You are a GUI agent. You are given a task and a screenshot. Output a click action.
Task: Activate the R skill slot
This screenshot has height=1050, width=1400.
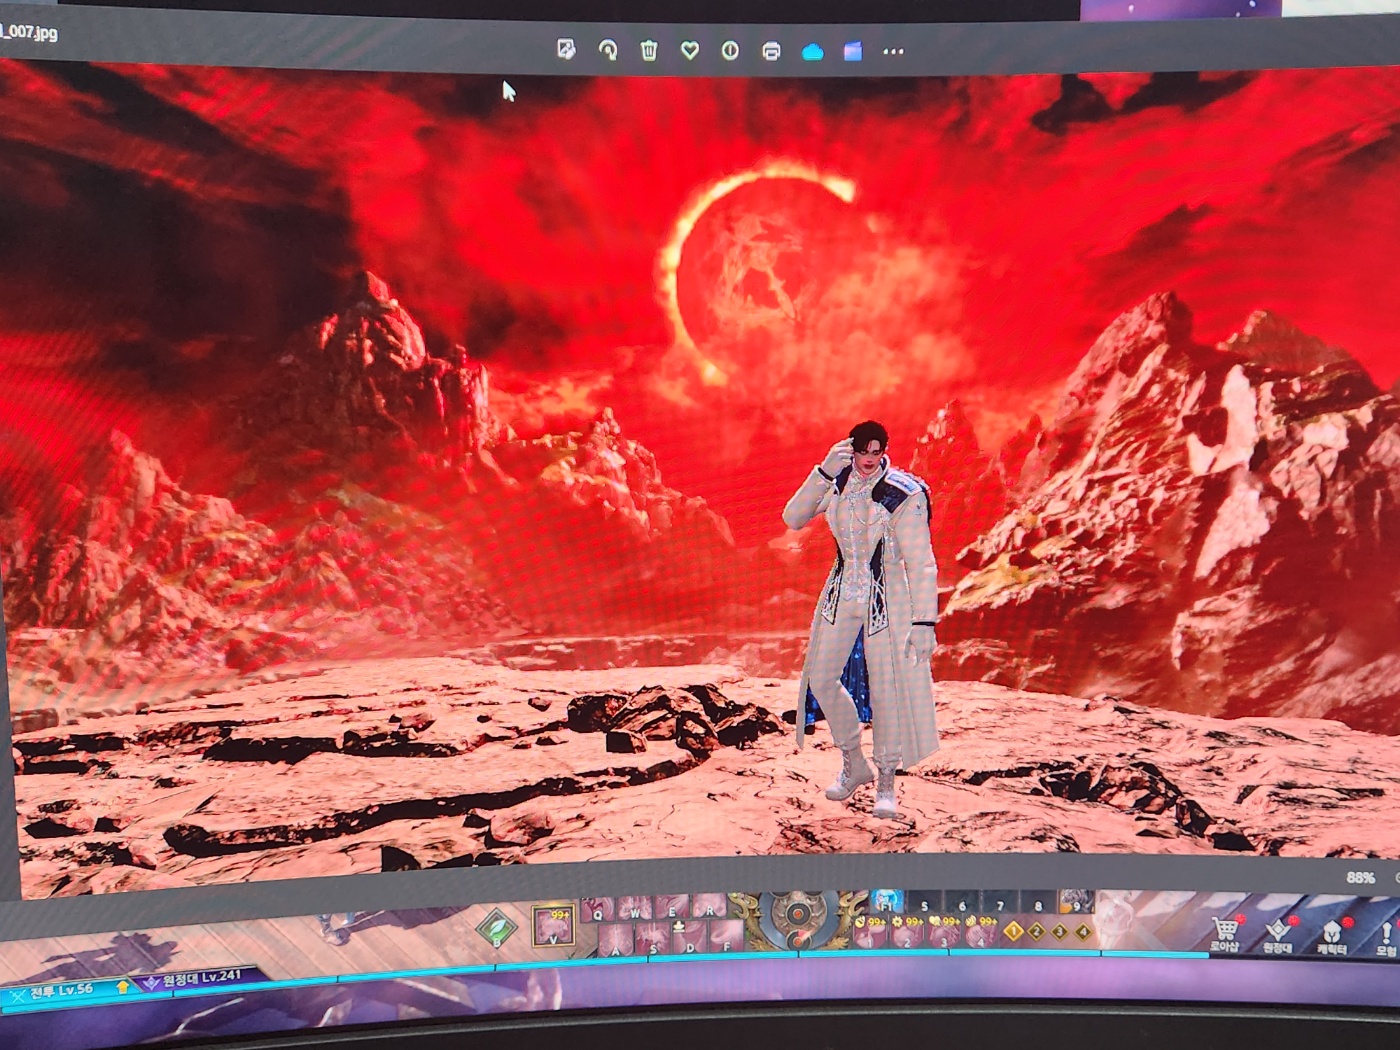[x=709, y=905]
